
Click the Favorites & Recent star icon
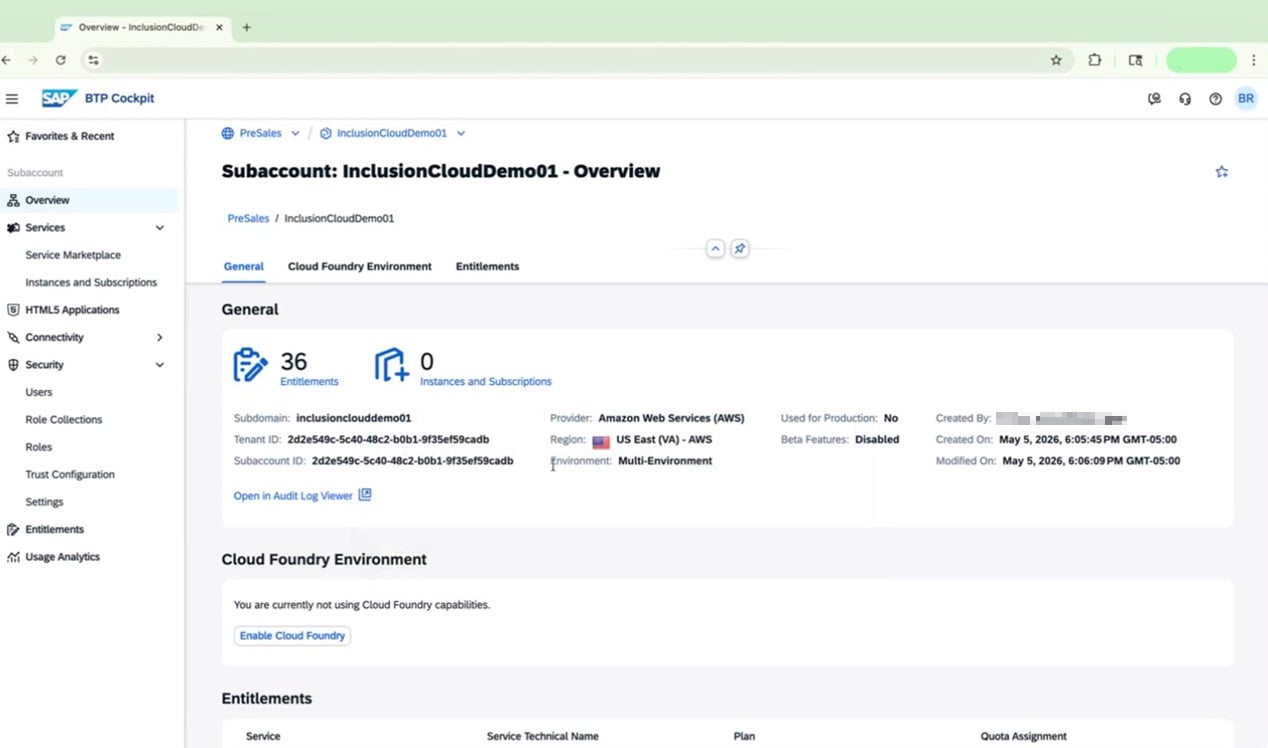tap(13, 136)
